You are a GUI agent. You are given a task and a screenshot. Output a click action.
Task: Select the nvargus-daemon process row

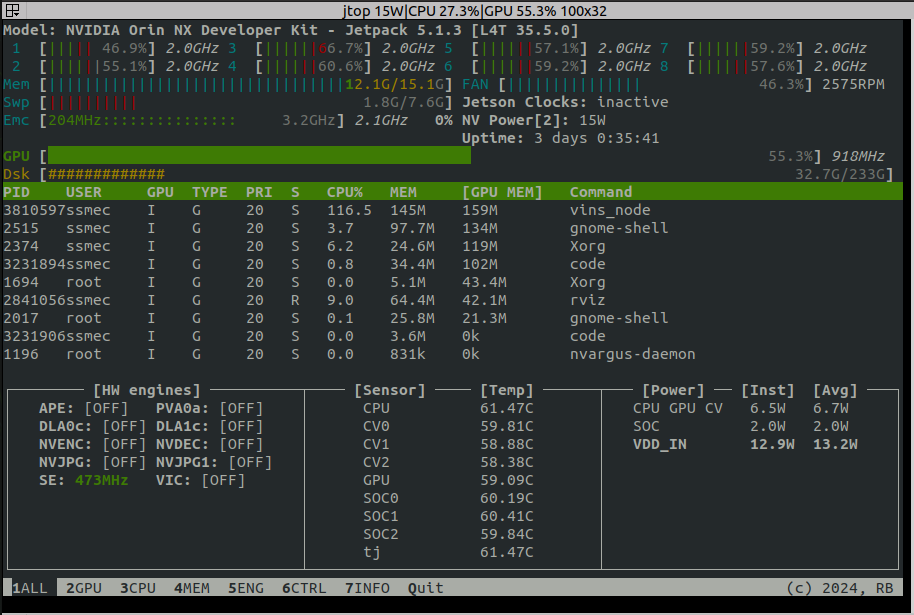point(452,354)
